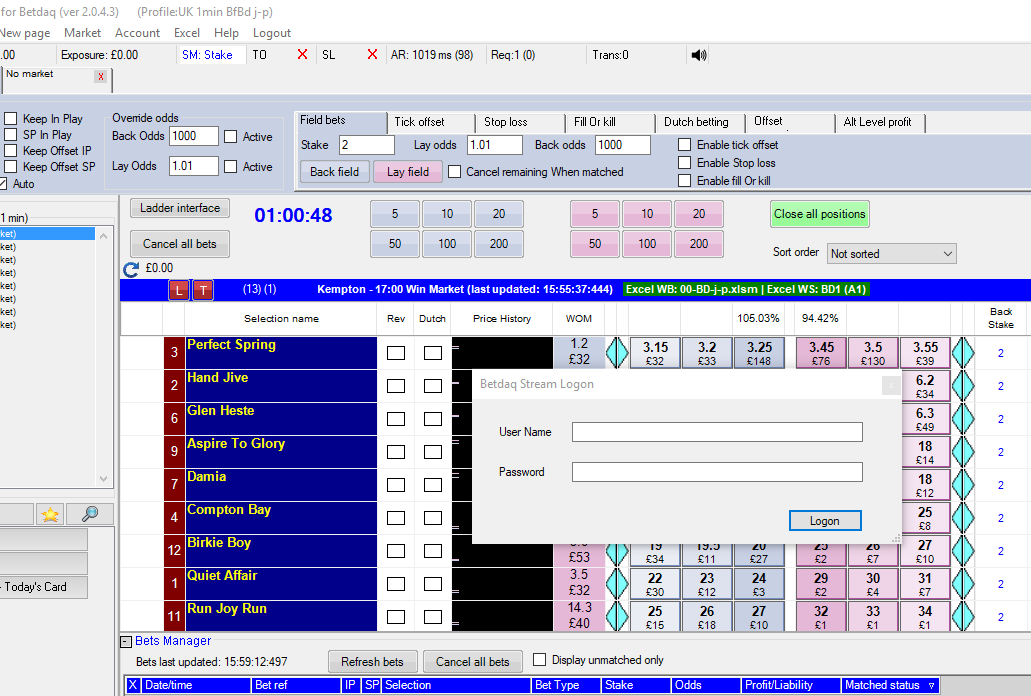Enable Stop loss checkbox
Screen dimensions: 1031x696
point(684,162)
